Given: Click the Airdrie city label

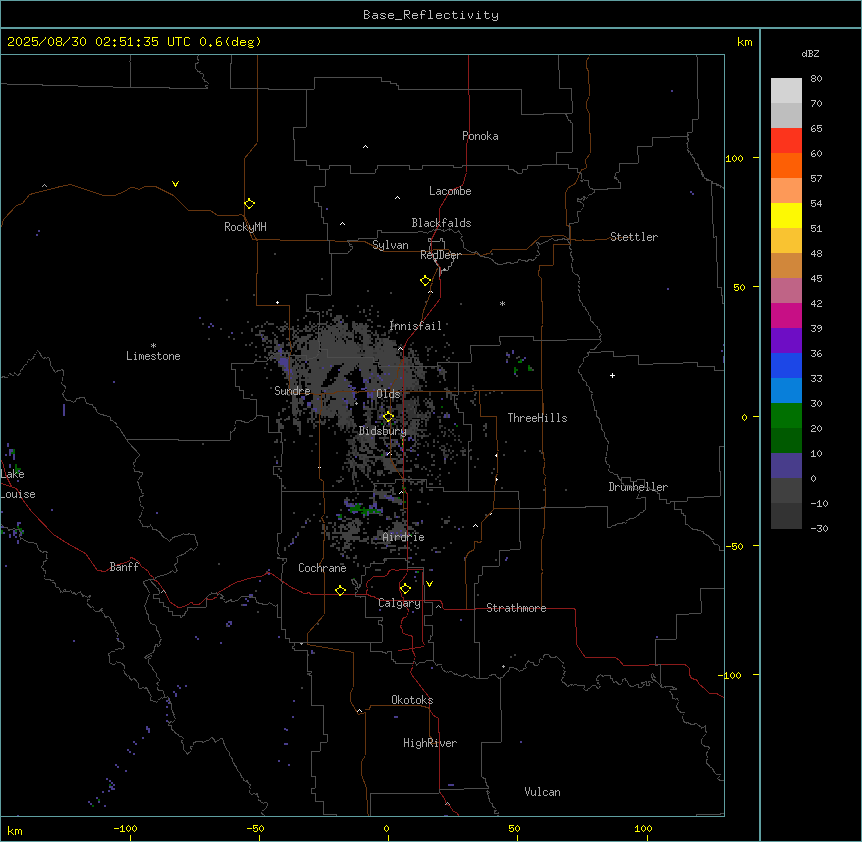Looking at the screenshot, I should point(404,537).
